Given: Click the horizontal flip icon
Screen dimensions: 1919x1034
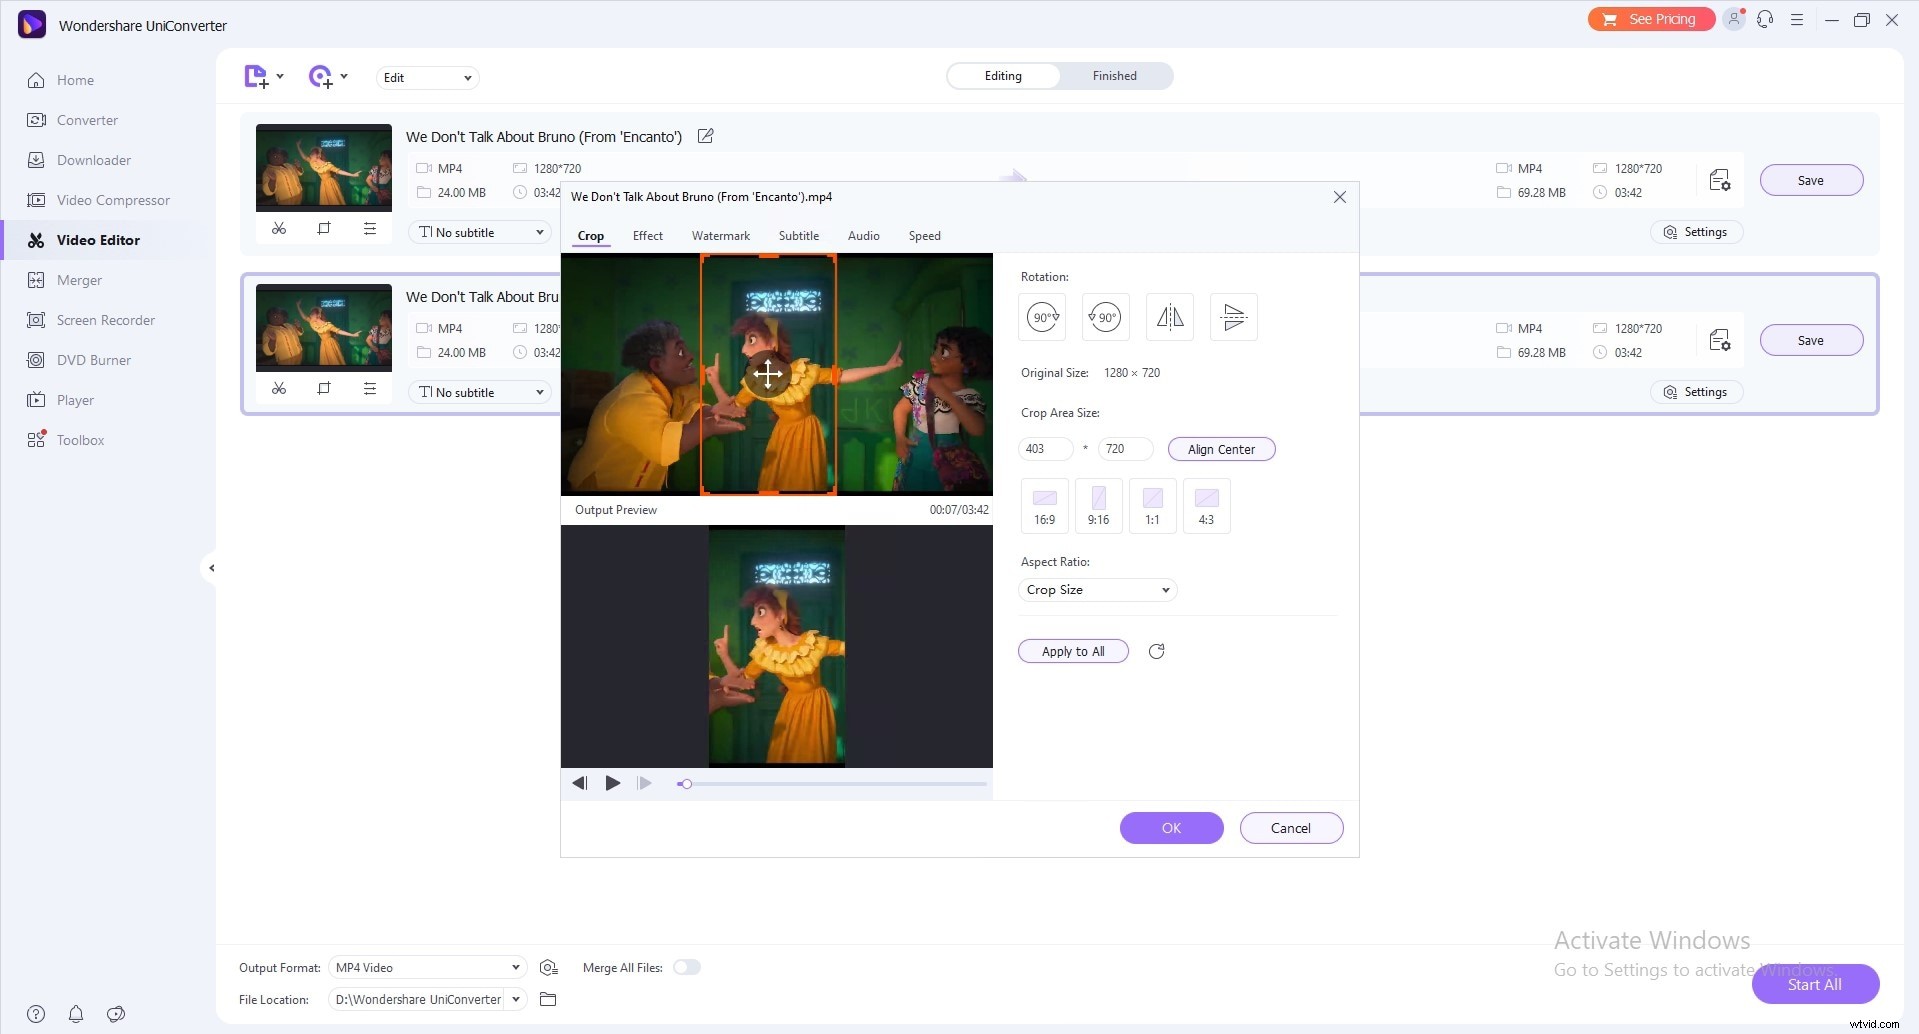Looking at the screenshot, I should pos(1169,316).
